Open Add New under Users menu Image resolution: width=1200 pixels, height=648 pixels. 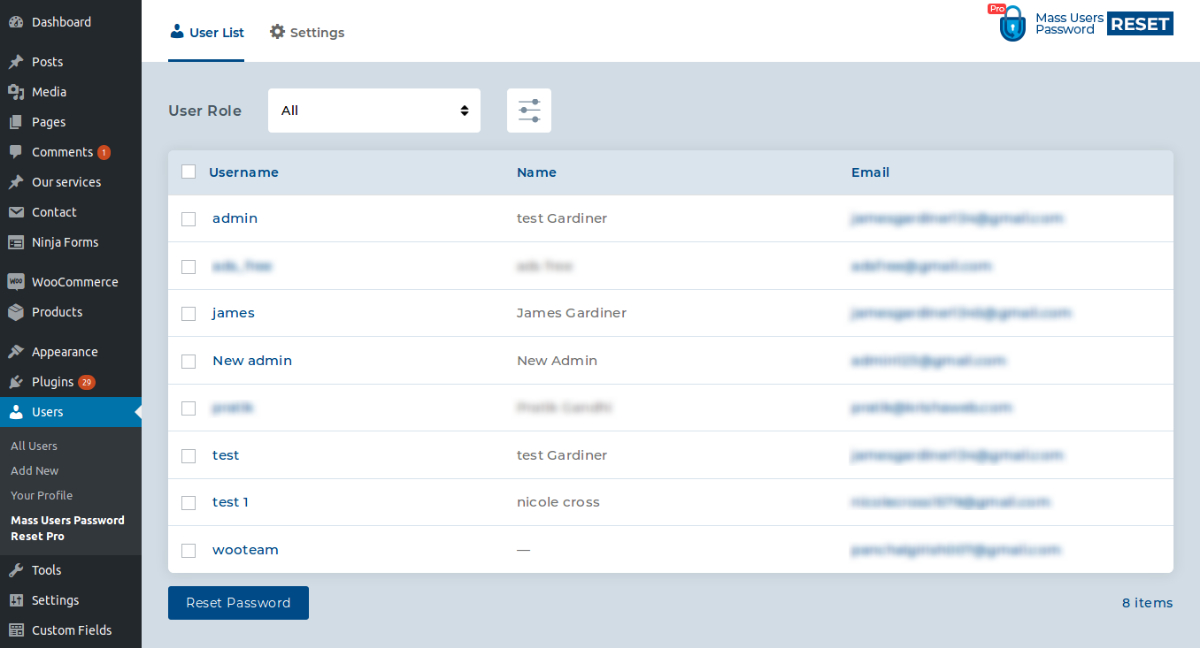tap(35, 471)
